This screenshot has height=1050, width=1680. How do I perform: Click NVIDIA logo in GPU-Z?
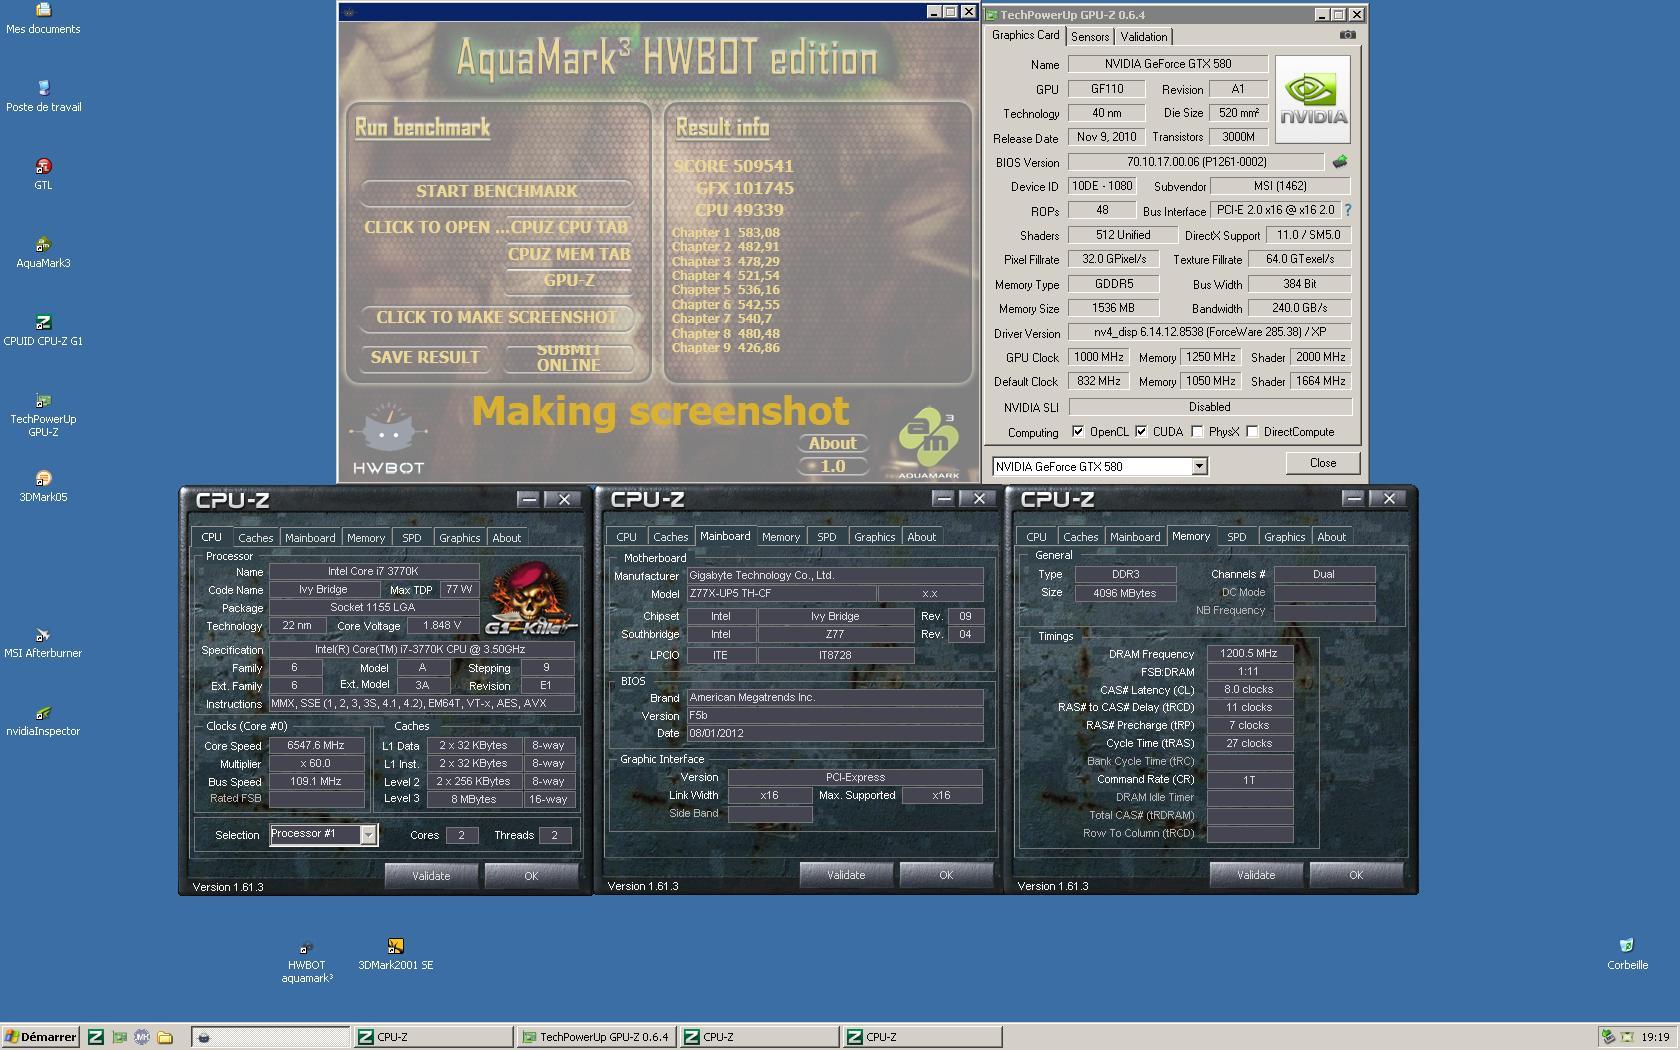point(1313,100)
